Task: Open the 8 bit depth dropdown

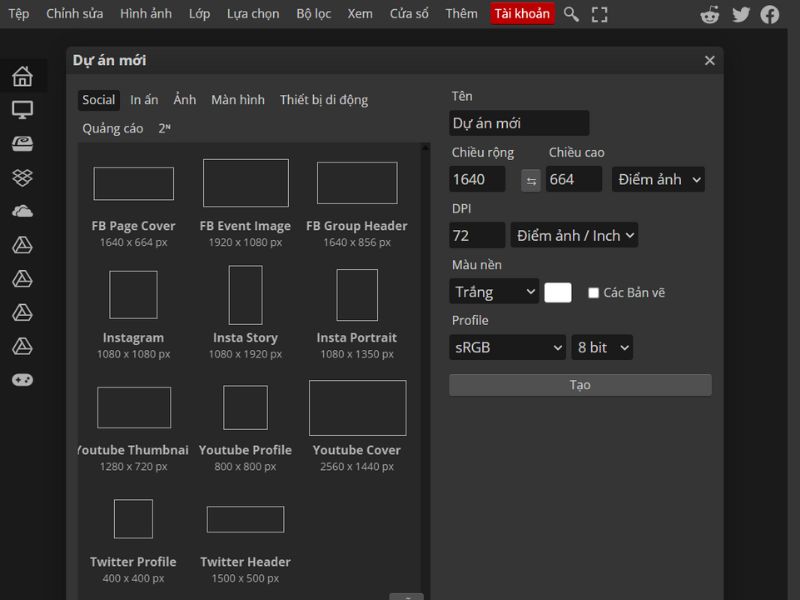Action: point(602,347)
